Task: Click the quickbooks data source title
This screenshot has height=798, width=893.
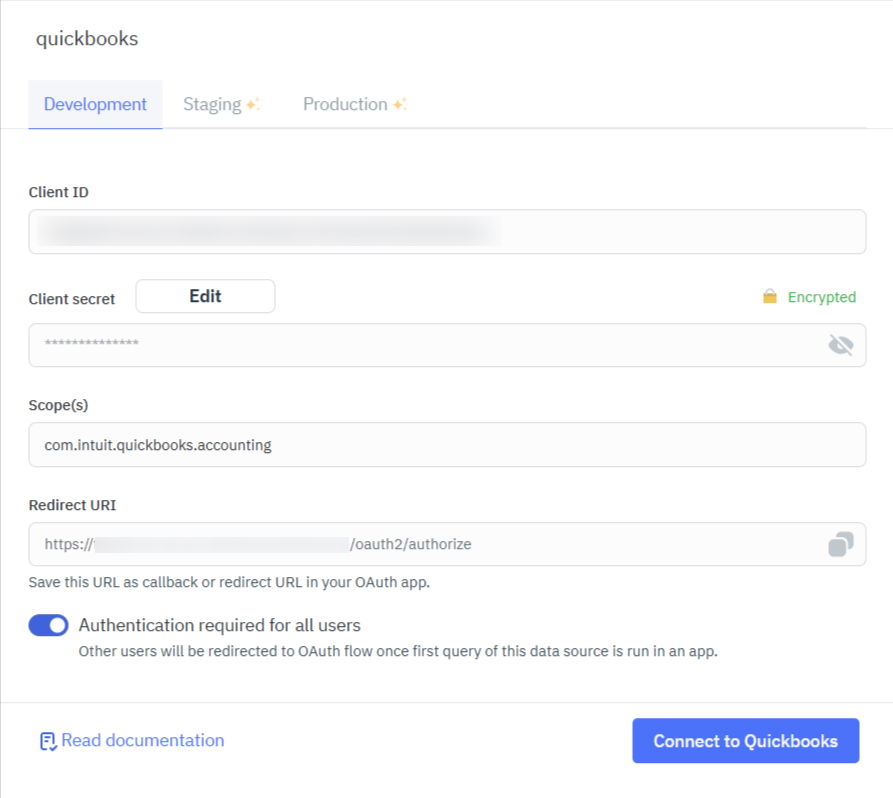Action: (87, 39)
